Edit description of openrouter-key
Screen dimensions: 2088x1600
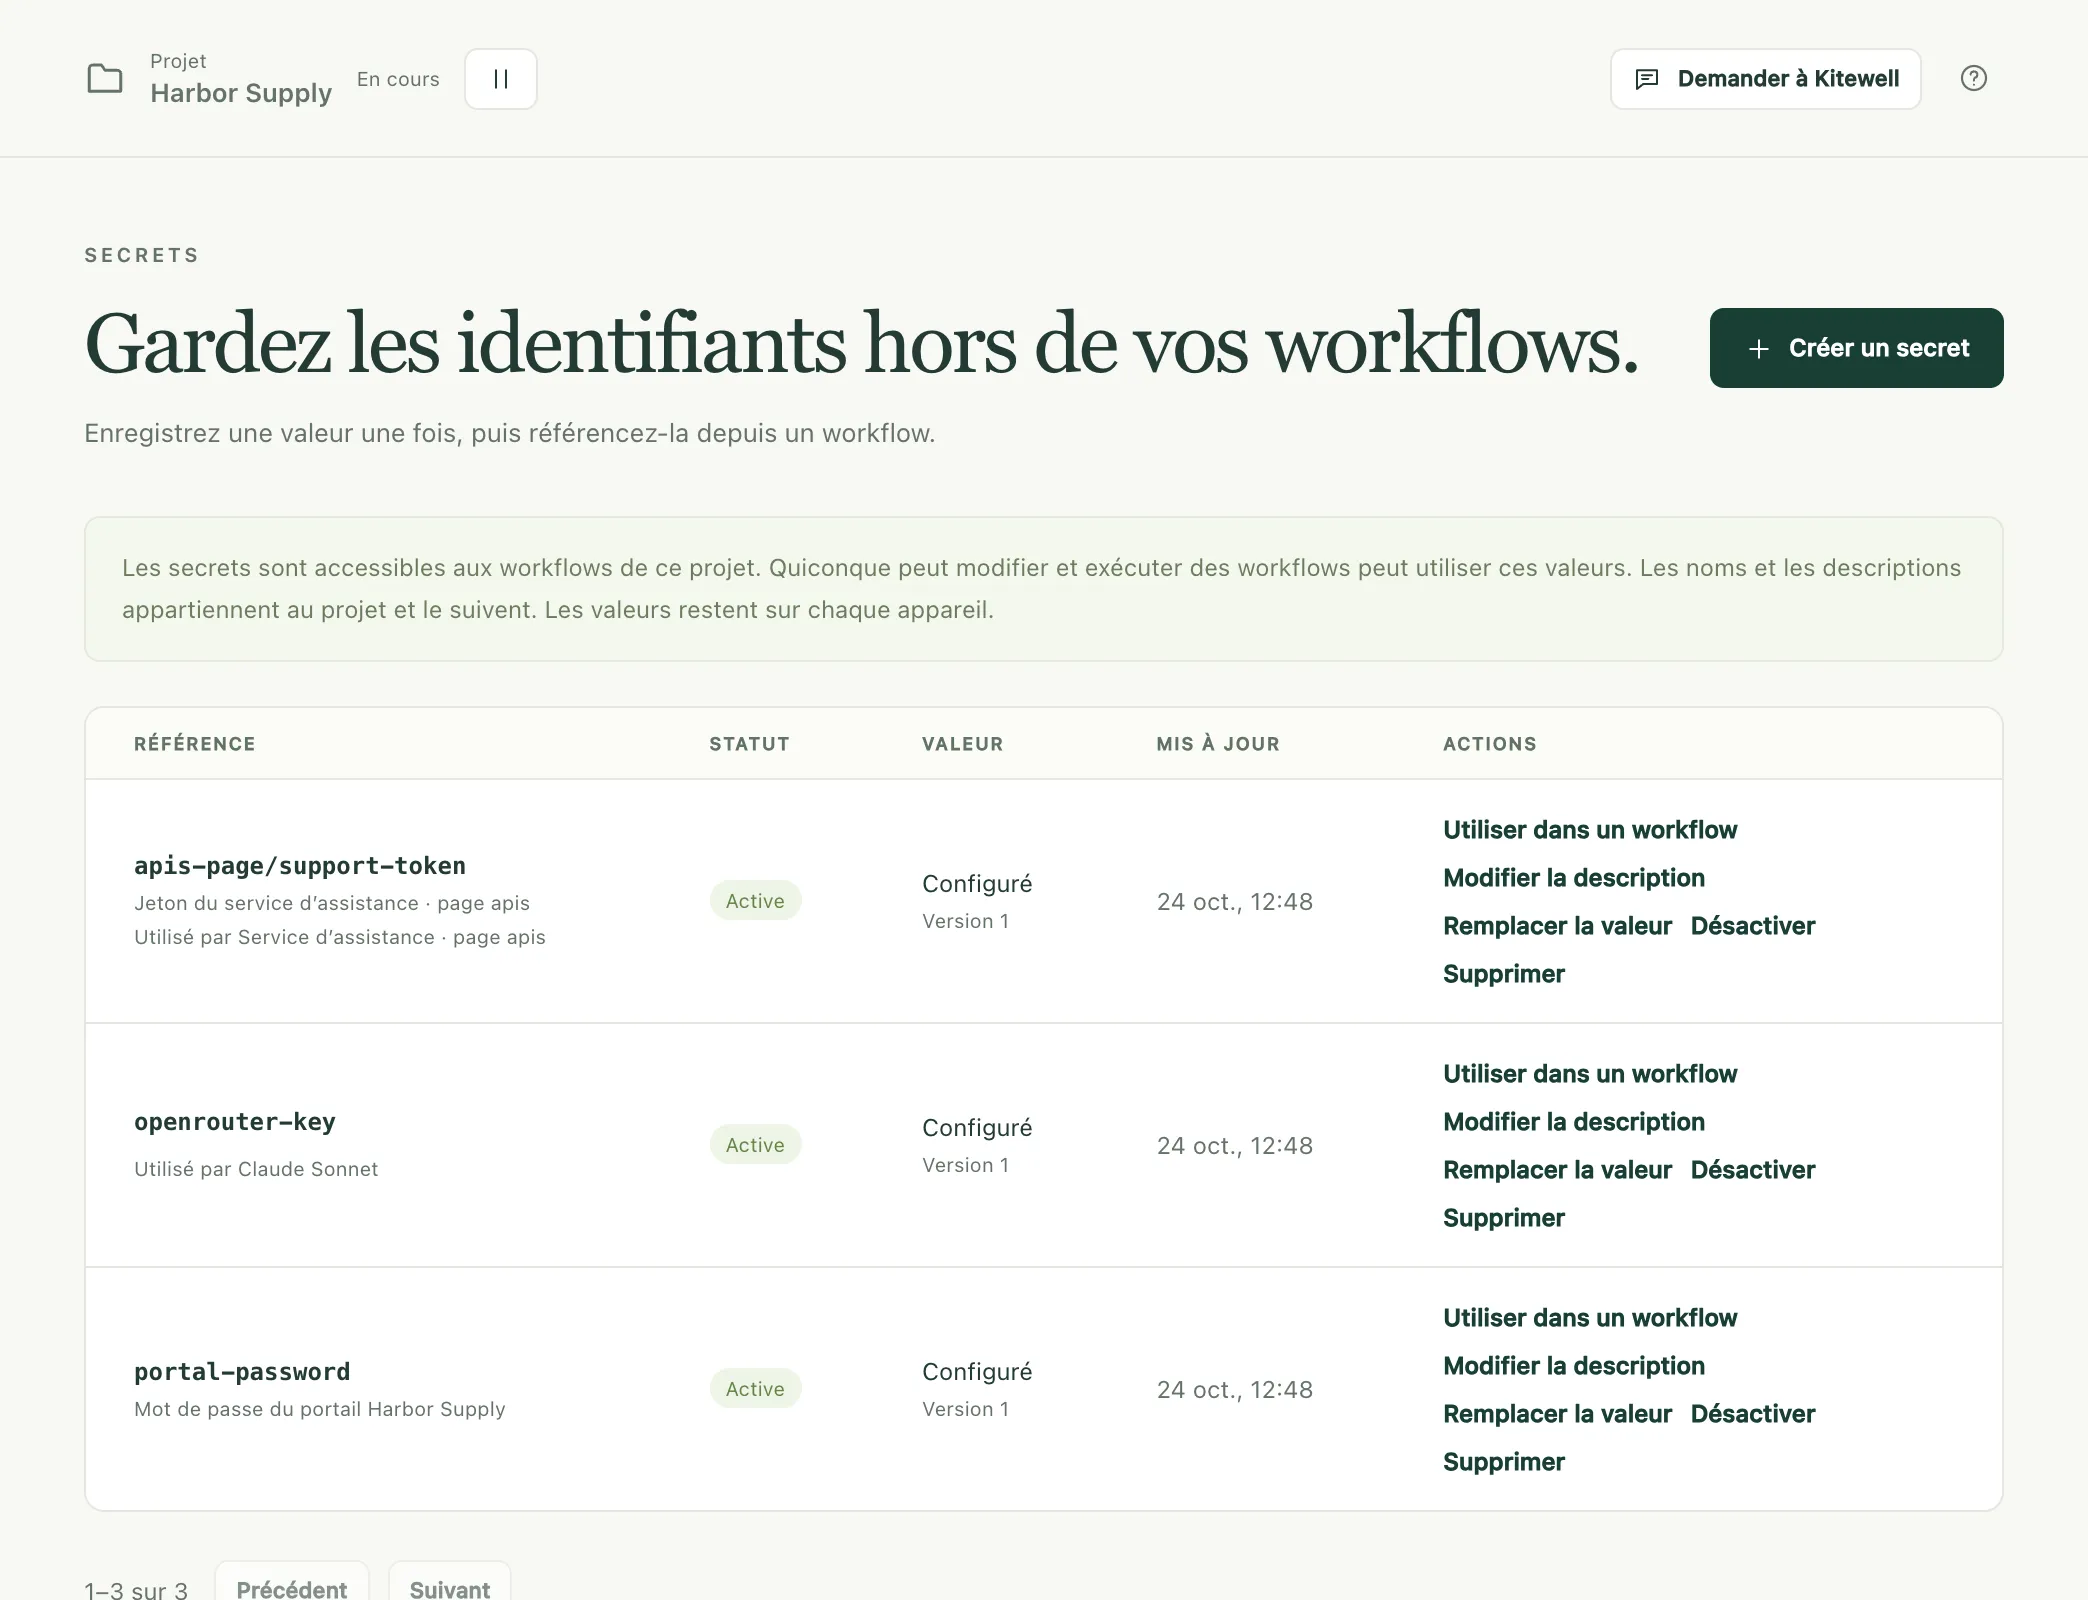point(1573,1122)
